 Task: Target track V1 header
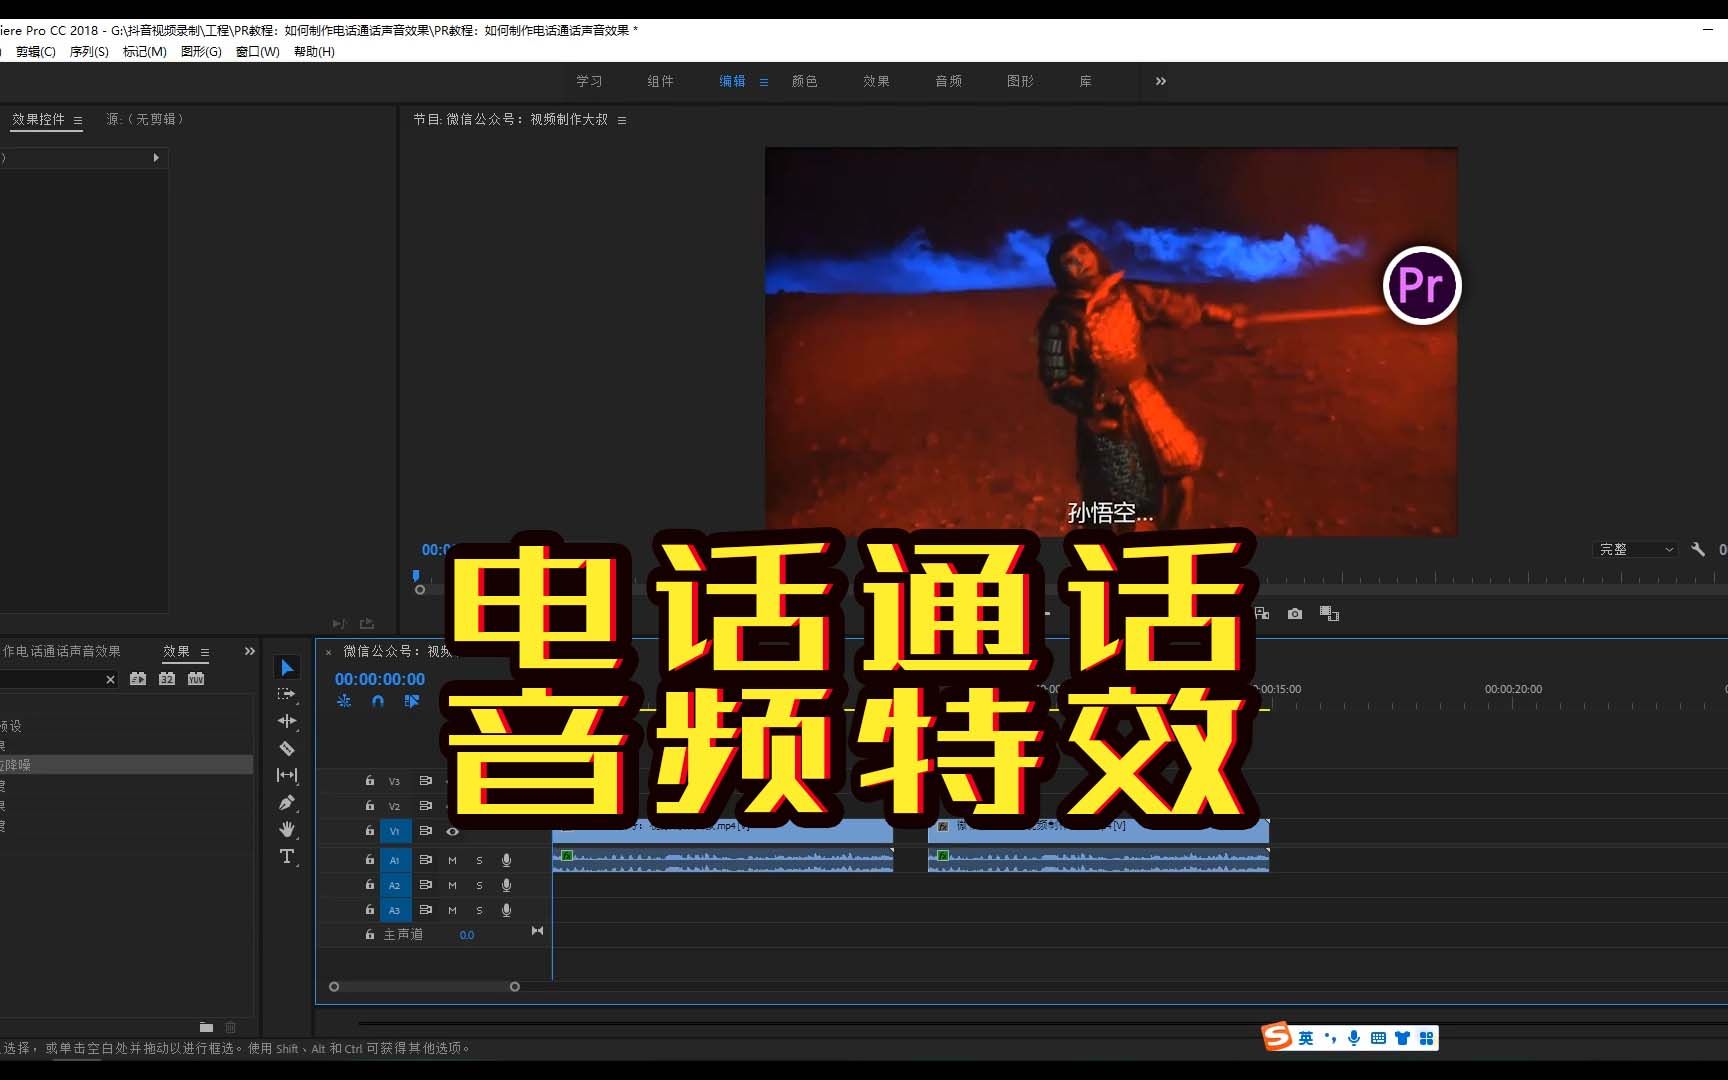click(x=395, y=831)
